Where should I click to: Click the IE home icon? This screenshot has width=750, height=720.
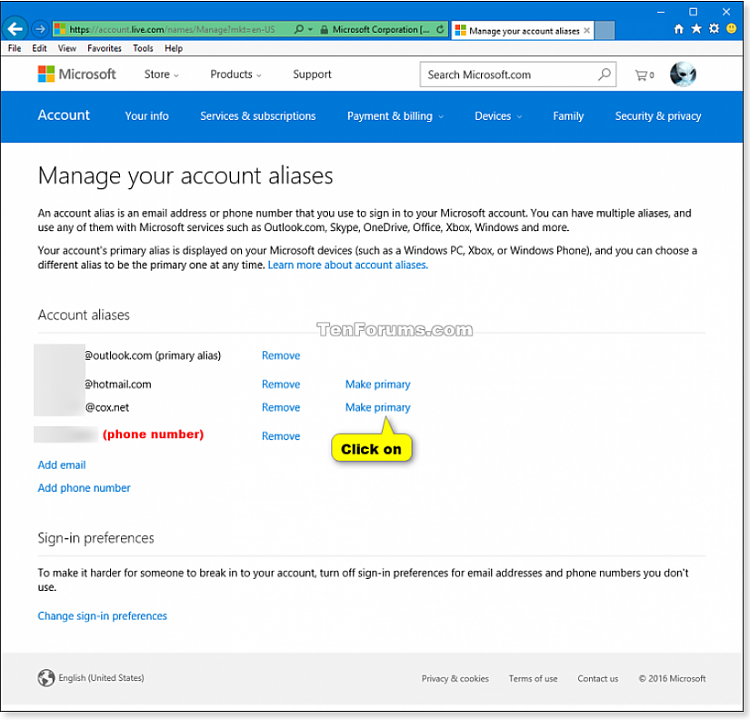coord(679,30)
